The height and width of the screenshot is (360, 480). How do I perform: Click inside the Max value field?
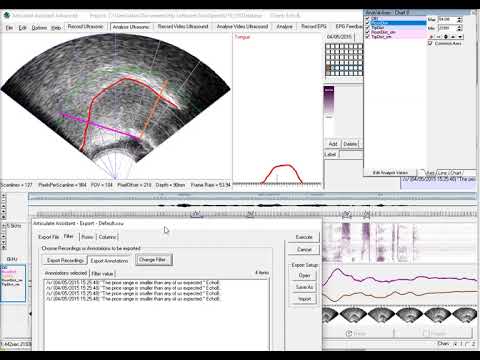coord(447,20)
